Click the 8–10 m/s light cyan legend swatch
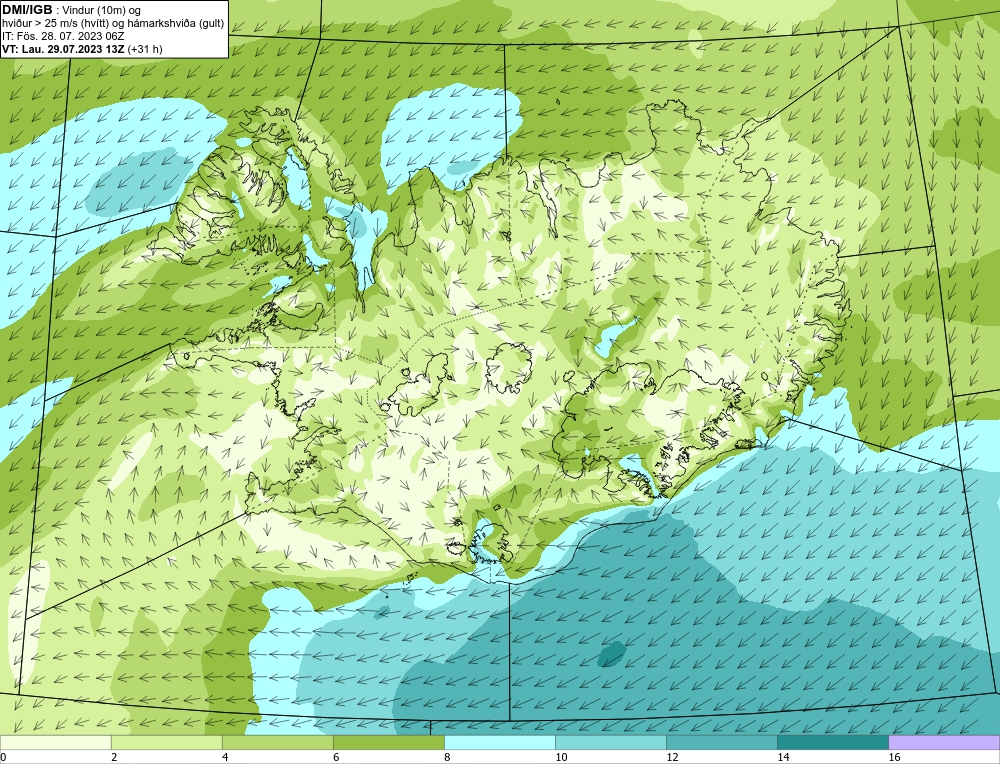The height and width of the screenshot is (764, 1000). pyautogui.click(x=499, y=742)
